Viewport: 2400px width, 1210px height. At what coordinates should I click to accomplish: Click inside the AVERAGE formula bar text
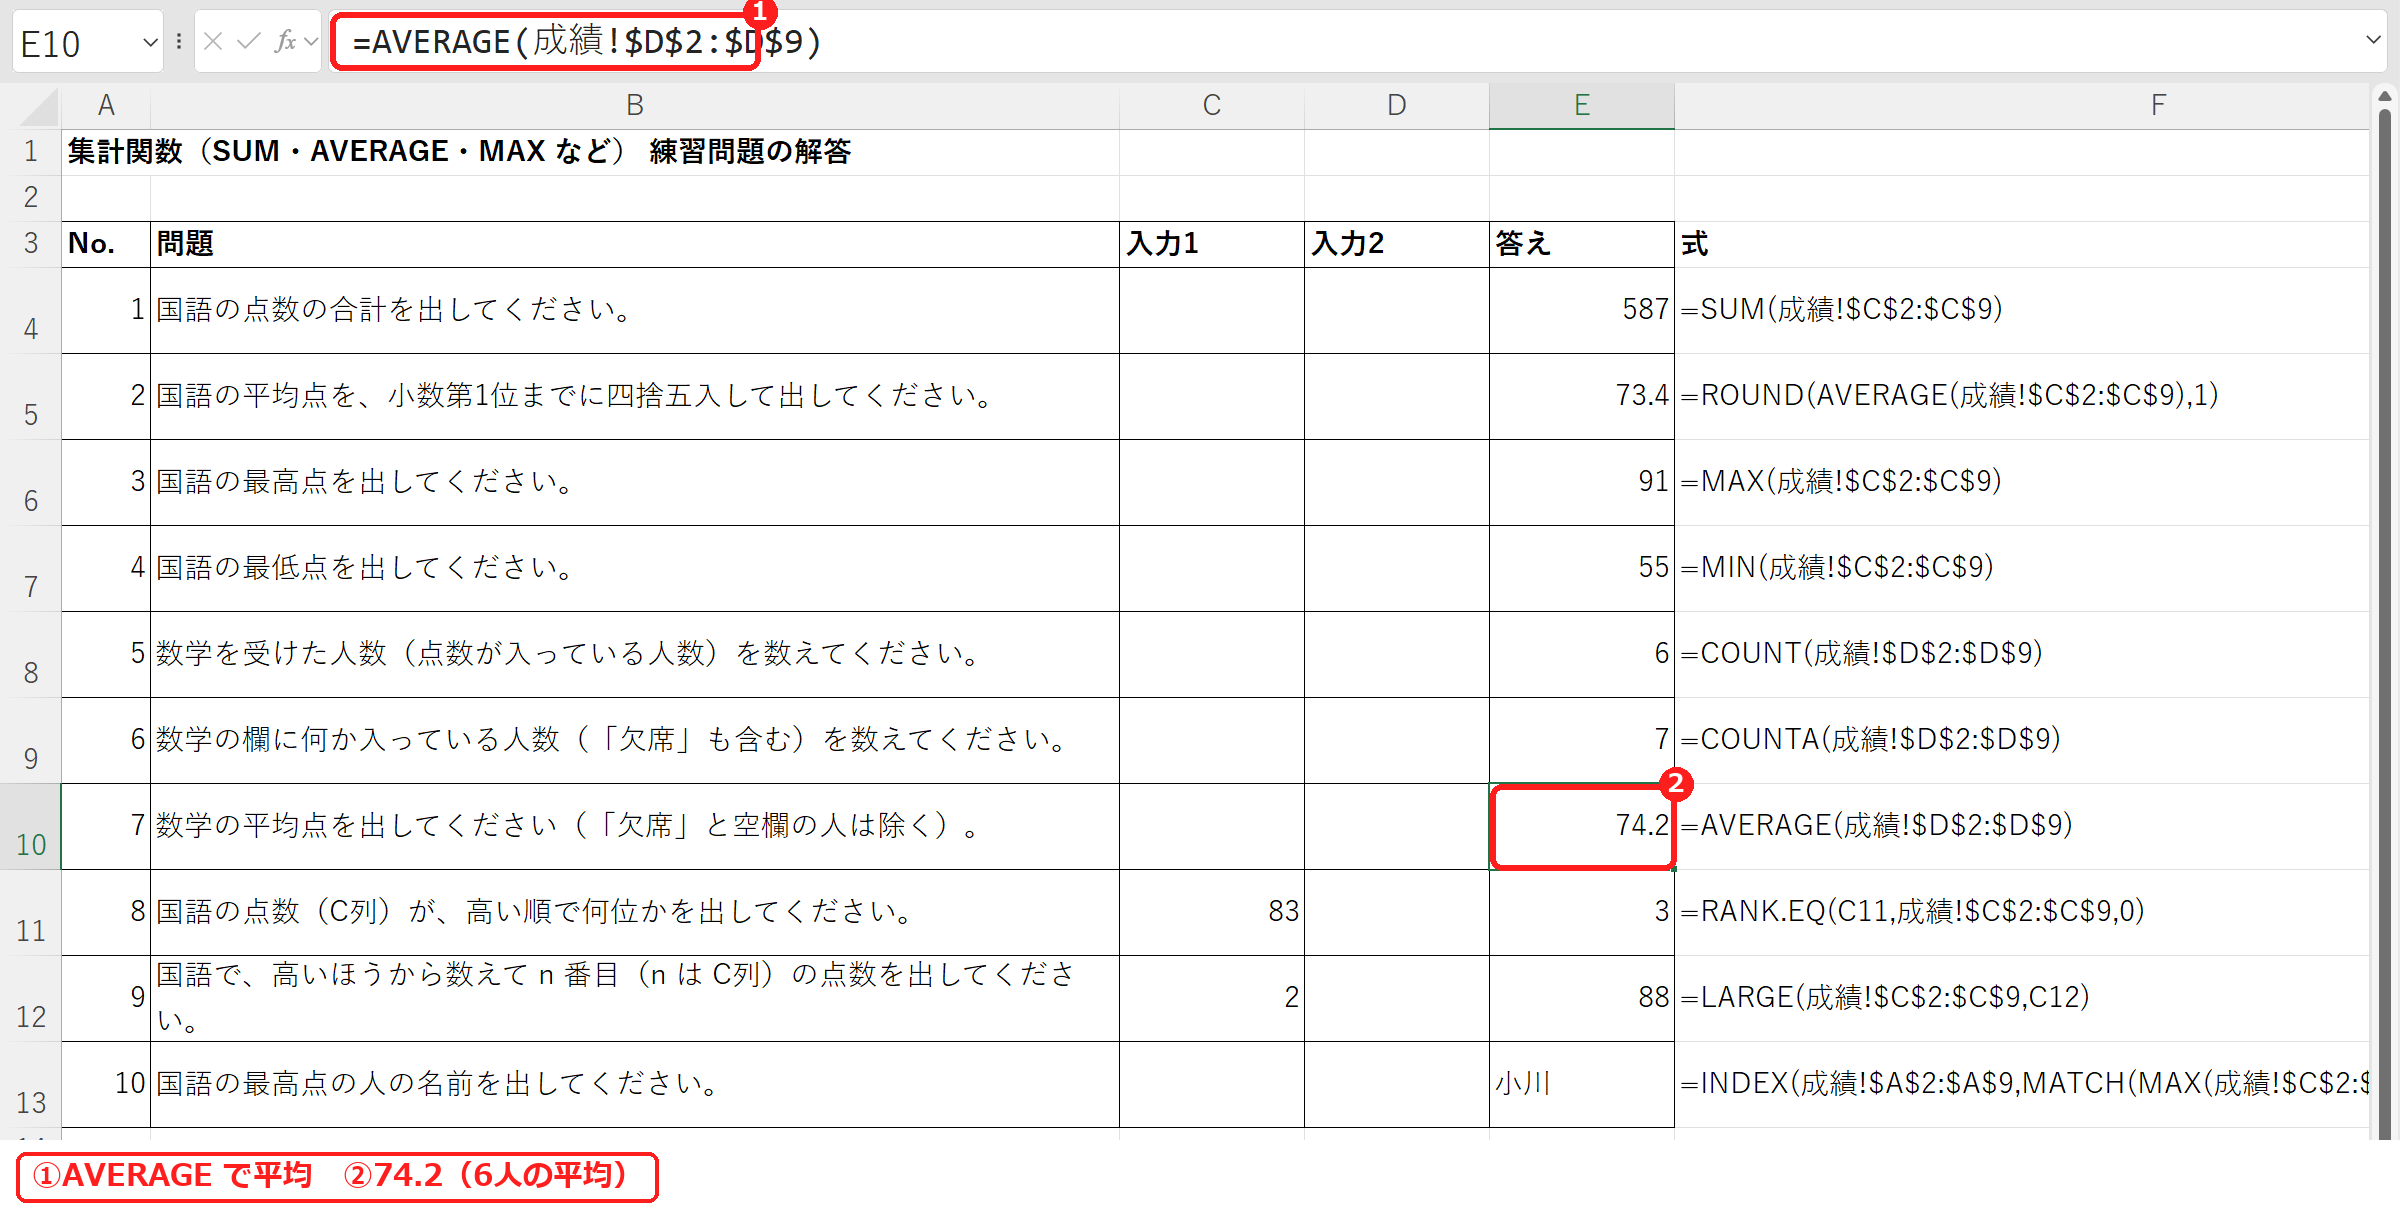tap(587, 42)
